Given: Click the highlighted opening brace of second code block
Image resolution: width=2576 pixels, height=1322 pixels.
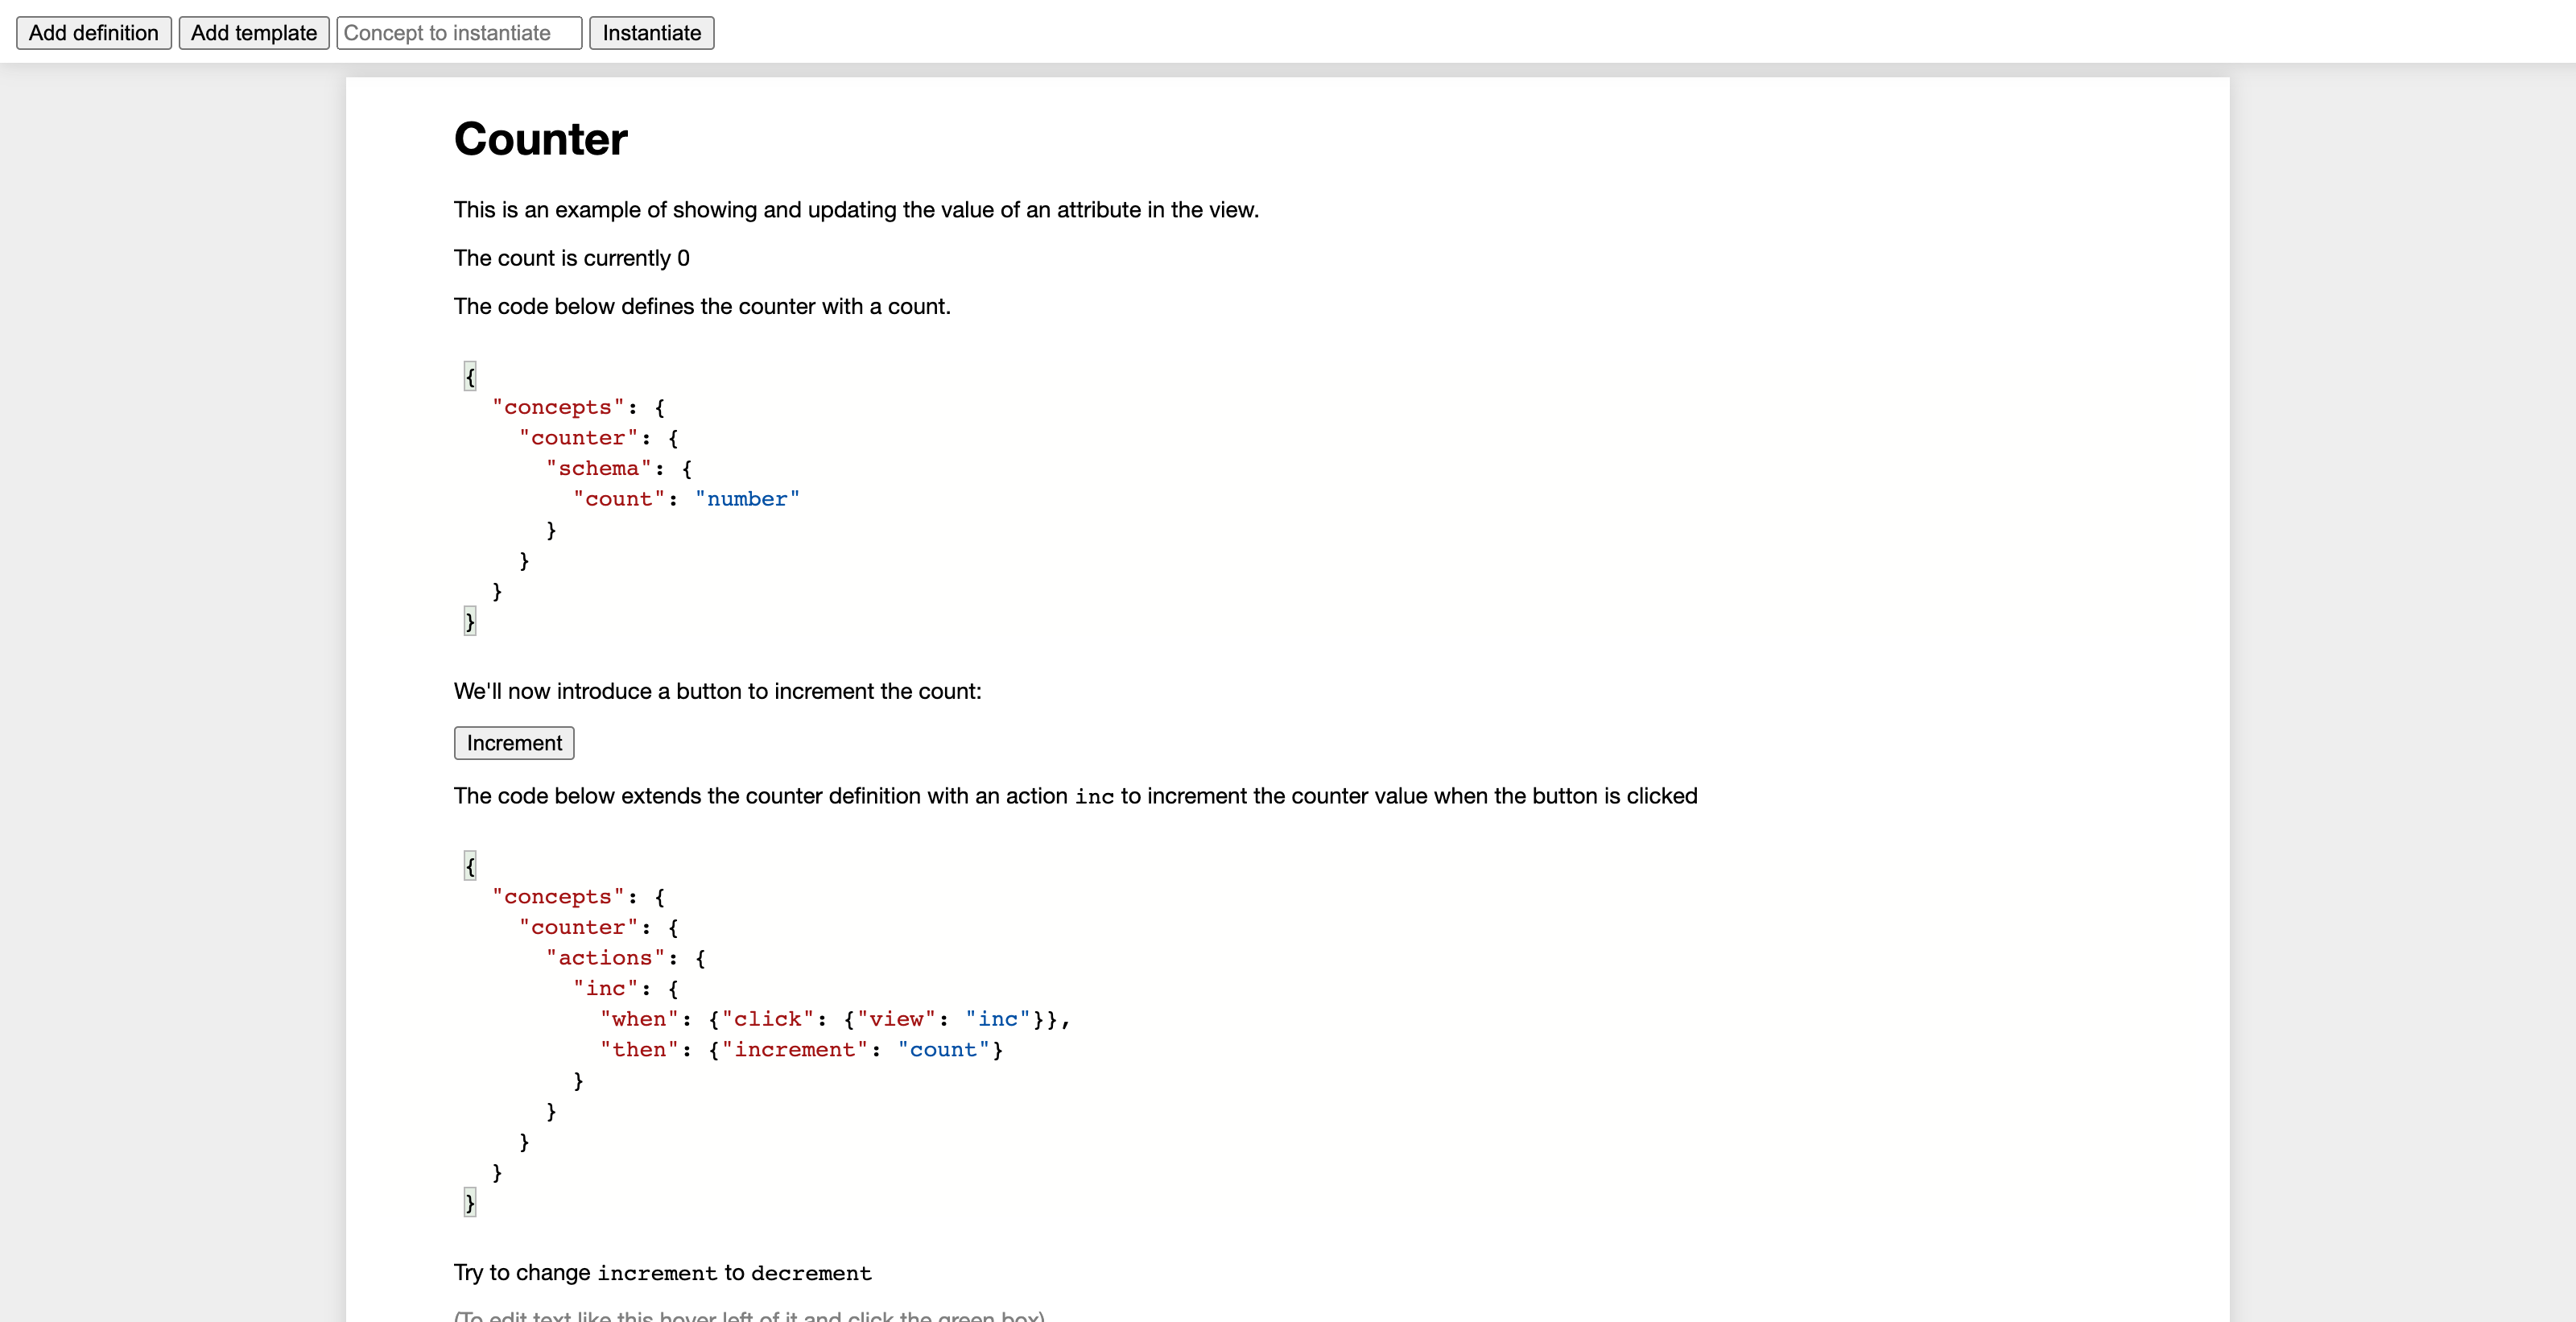Looking at the screenshot, I should click(470, 865).
